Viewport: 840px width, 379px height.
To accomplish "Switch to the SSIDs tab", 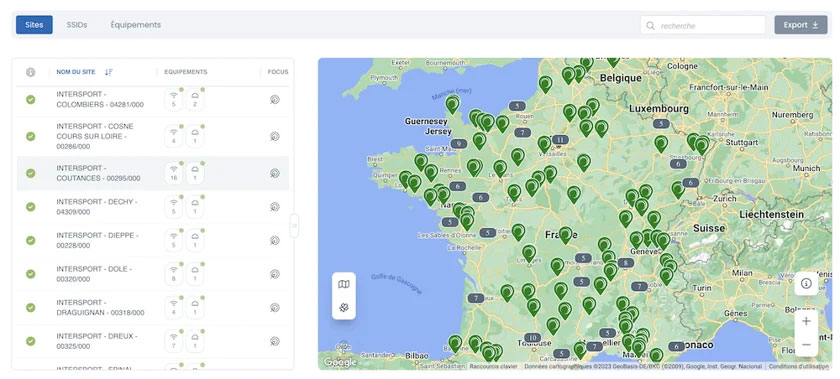I will pos(77,25).
